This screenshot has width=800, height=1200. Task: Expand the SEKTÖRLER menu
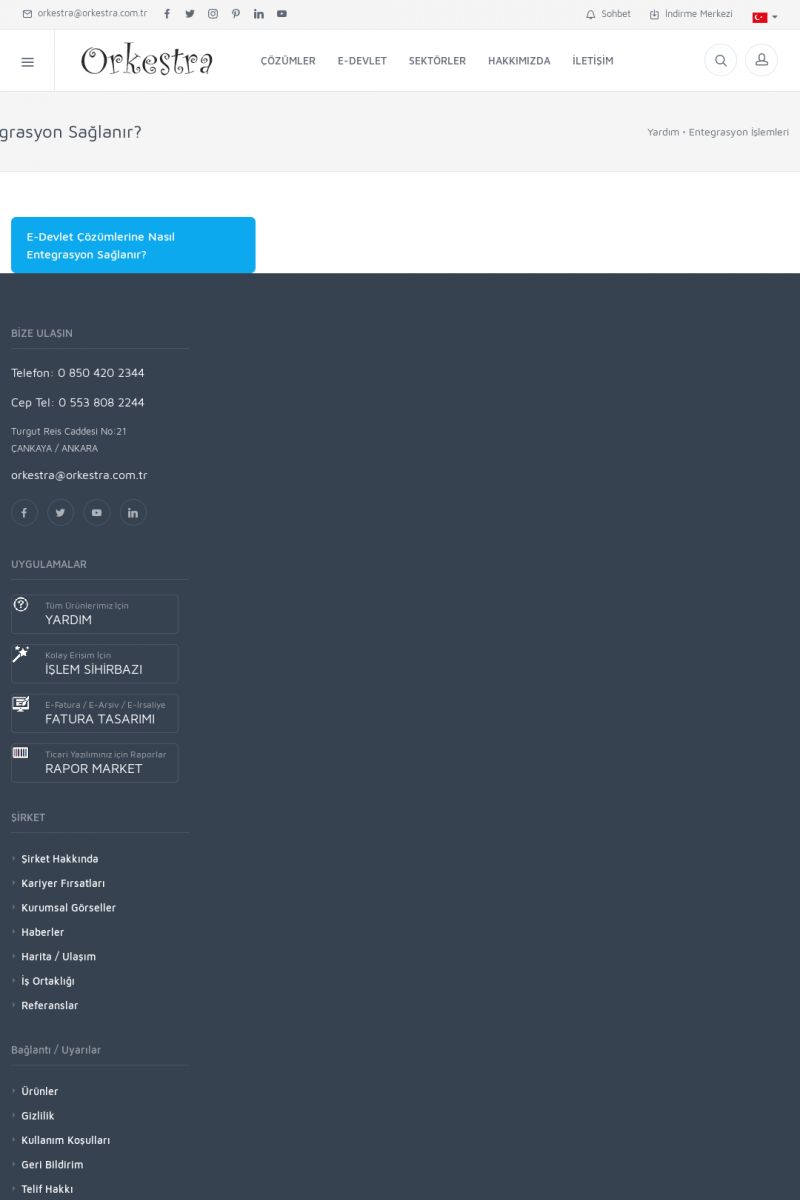[x=437, y=61]
